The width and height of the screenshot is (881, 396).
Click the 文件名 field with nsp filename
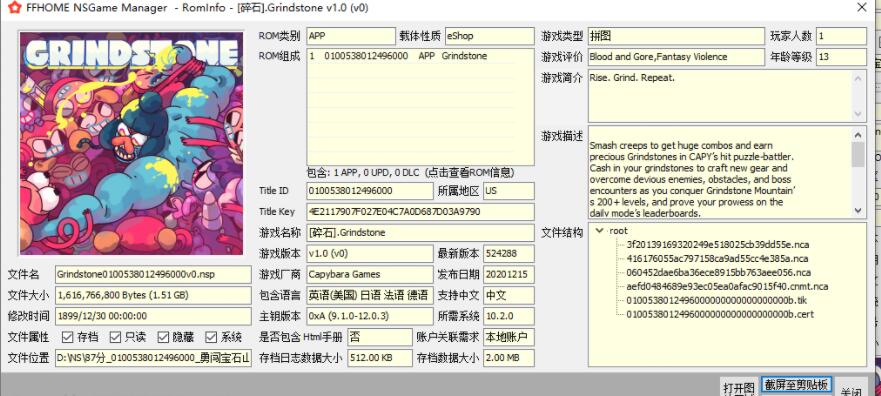pyautogui.click(x=153, y=275)
